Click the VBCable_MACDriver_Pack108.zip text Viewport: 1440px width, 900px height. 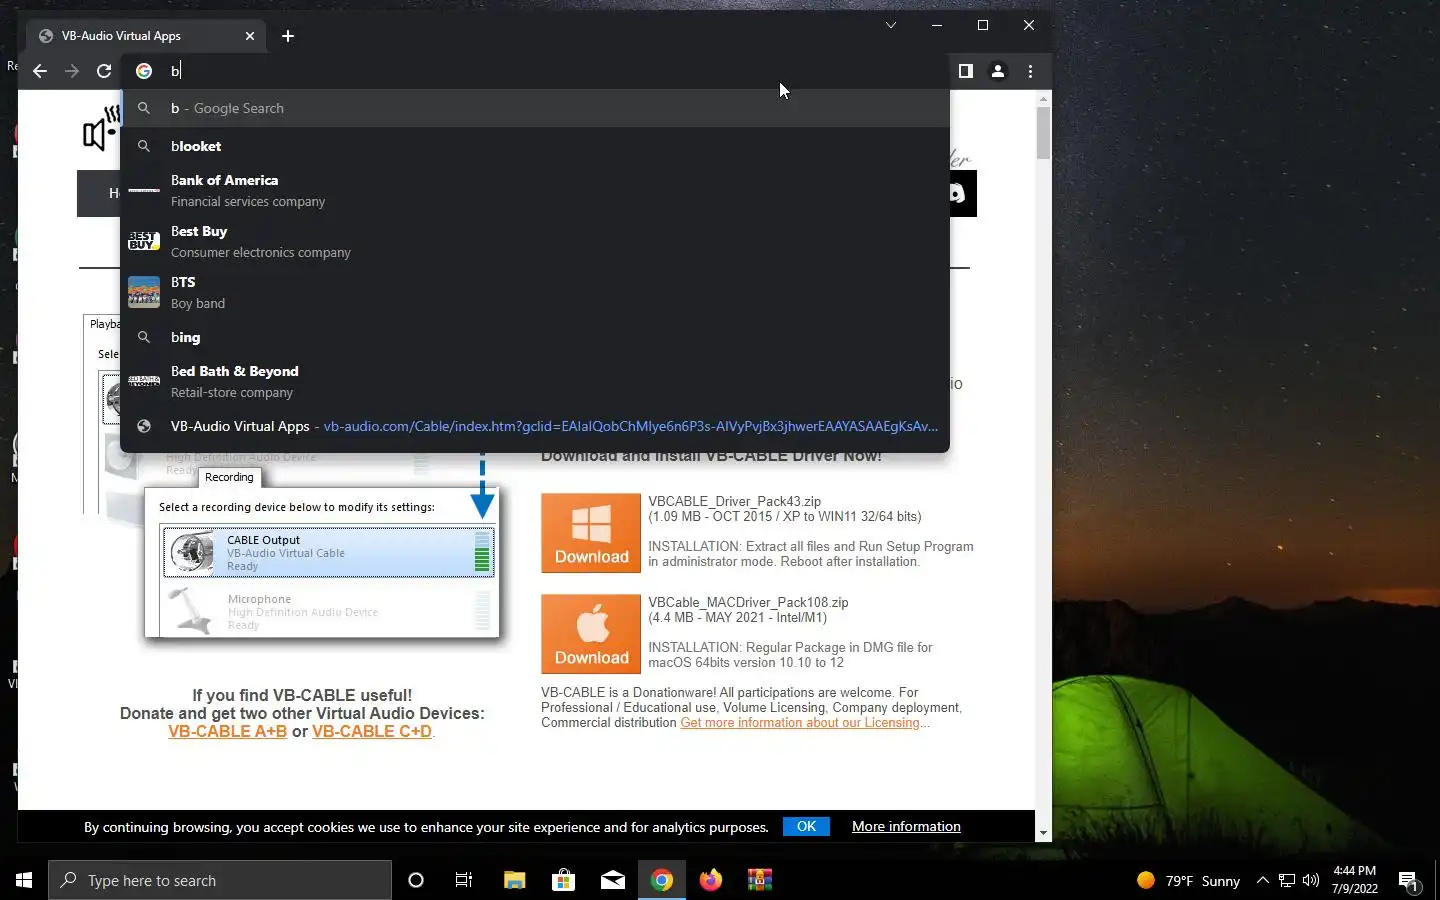748,602
